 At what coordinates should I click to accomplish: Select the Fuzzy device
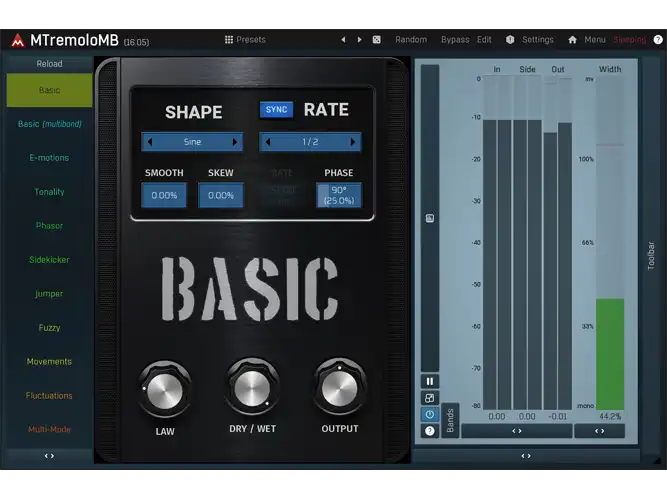[x=49, y=328]
